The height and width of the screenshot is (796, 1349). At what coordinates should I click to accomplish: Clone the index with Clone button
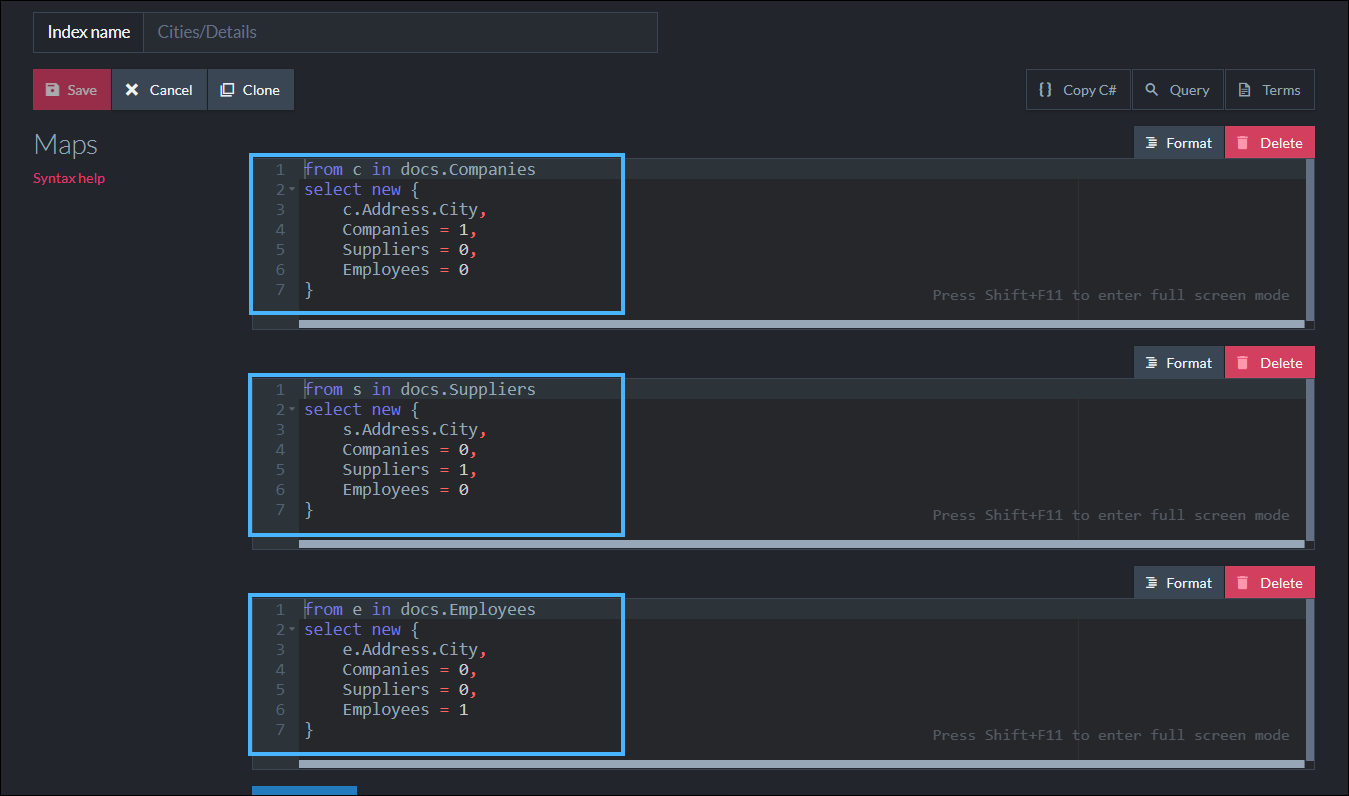251,90
